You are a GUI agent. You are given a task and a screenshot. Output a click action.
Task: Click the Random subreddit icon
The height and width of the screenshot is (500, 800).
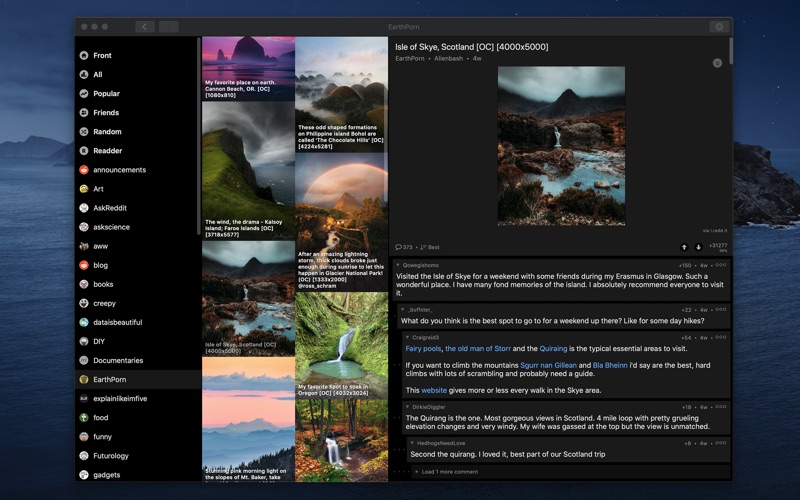[x=84, y=132]
